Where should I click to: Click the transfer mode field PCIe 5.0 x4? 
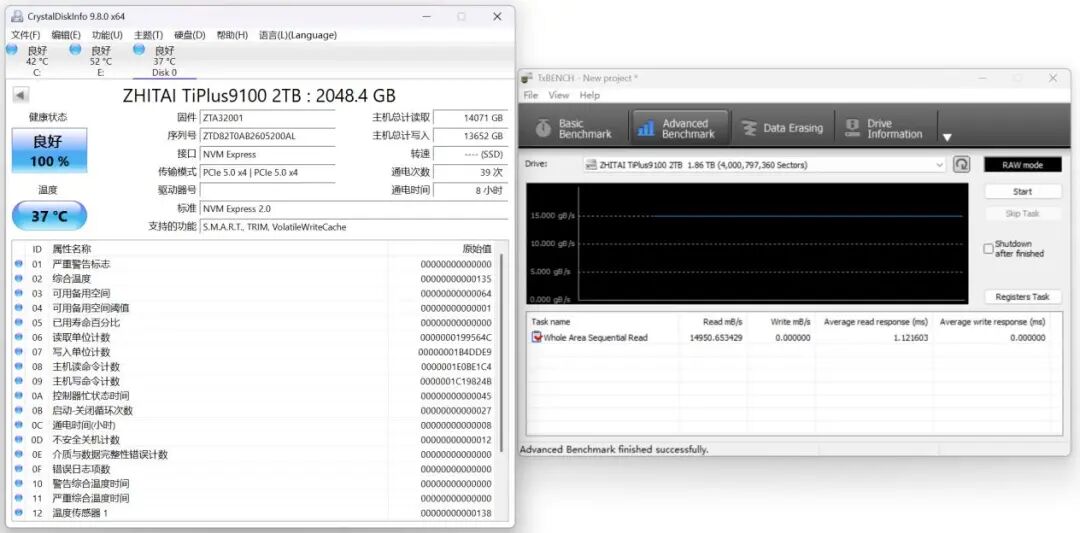click(x=267, y=172)
